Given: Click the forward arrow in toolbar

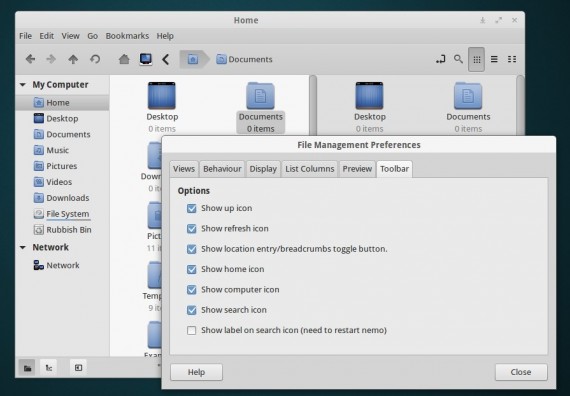Looking at the screenshot, I should pos(51,59).
